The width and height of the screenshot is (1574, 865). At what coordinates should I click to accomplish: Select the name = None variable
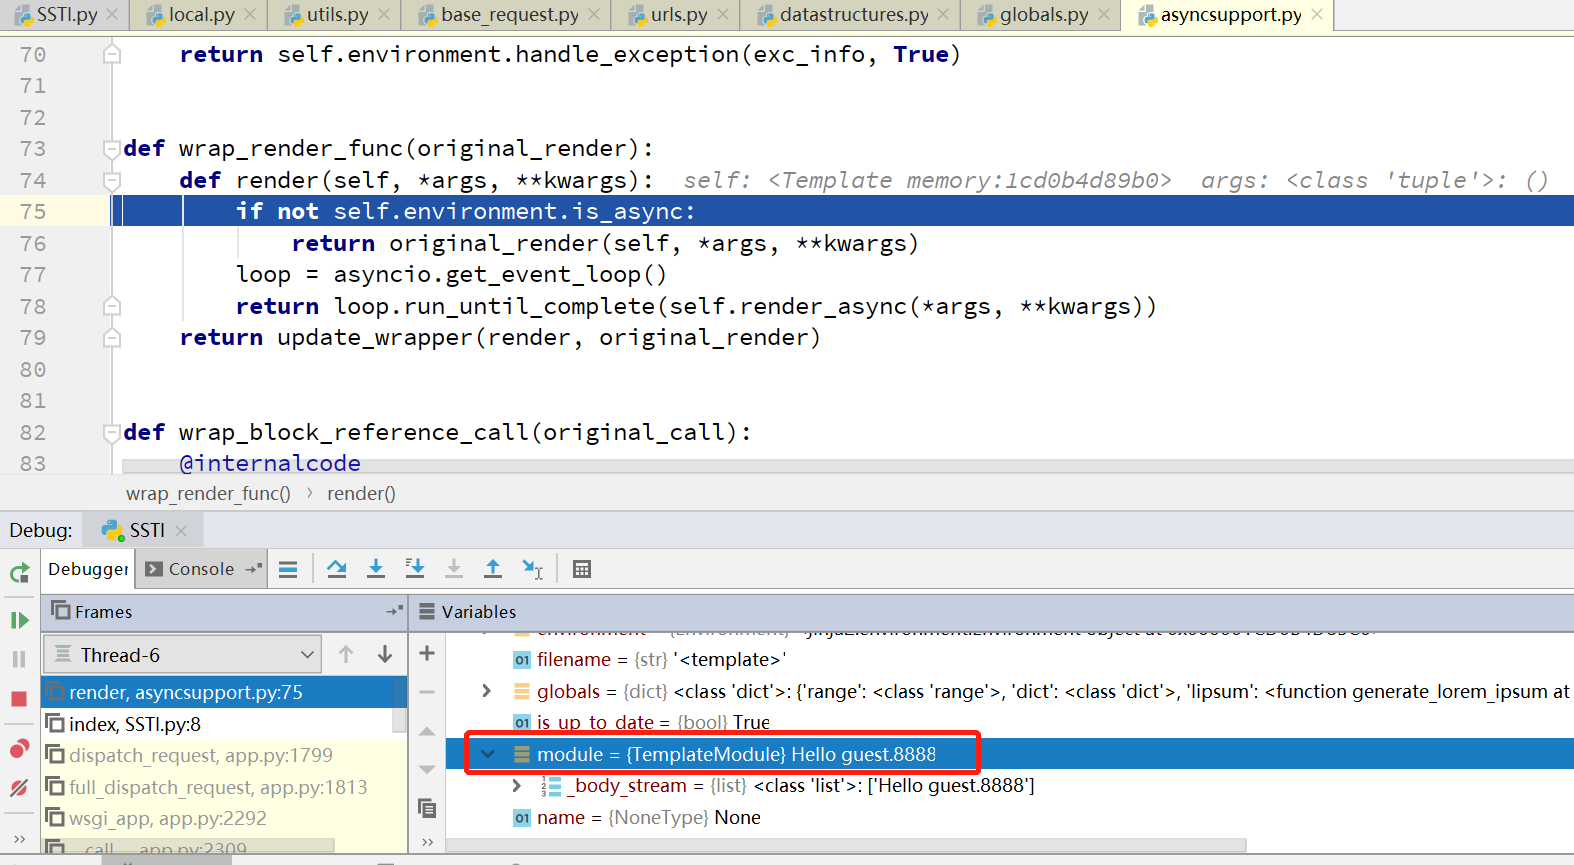click(x=1010, y=818)
